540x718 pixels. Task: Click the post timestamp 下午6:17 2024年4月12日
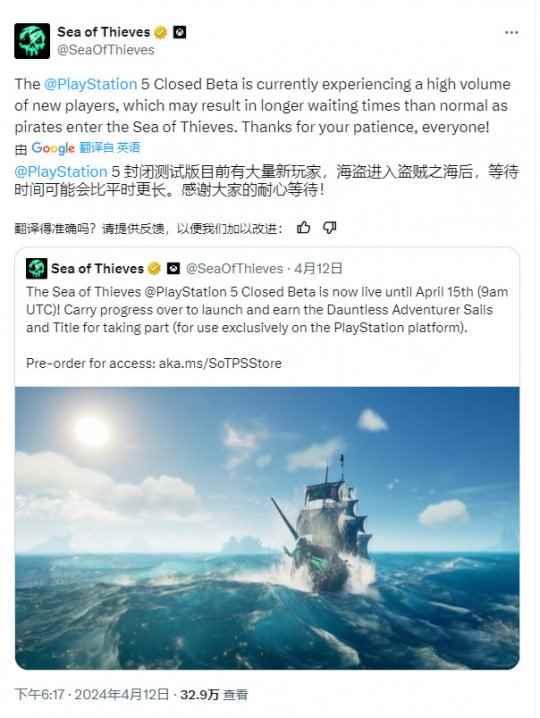coord(92,694)
